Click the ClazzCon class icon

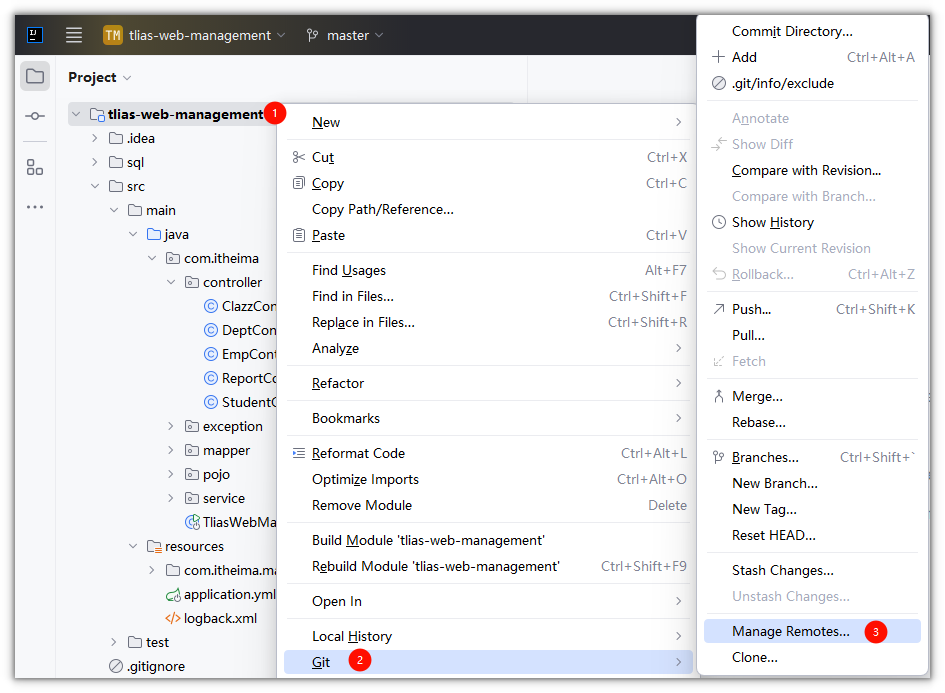[x=210, y=306]
